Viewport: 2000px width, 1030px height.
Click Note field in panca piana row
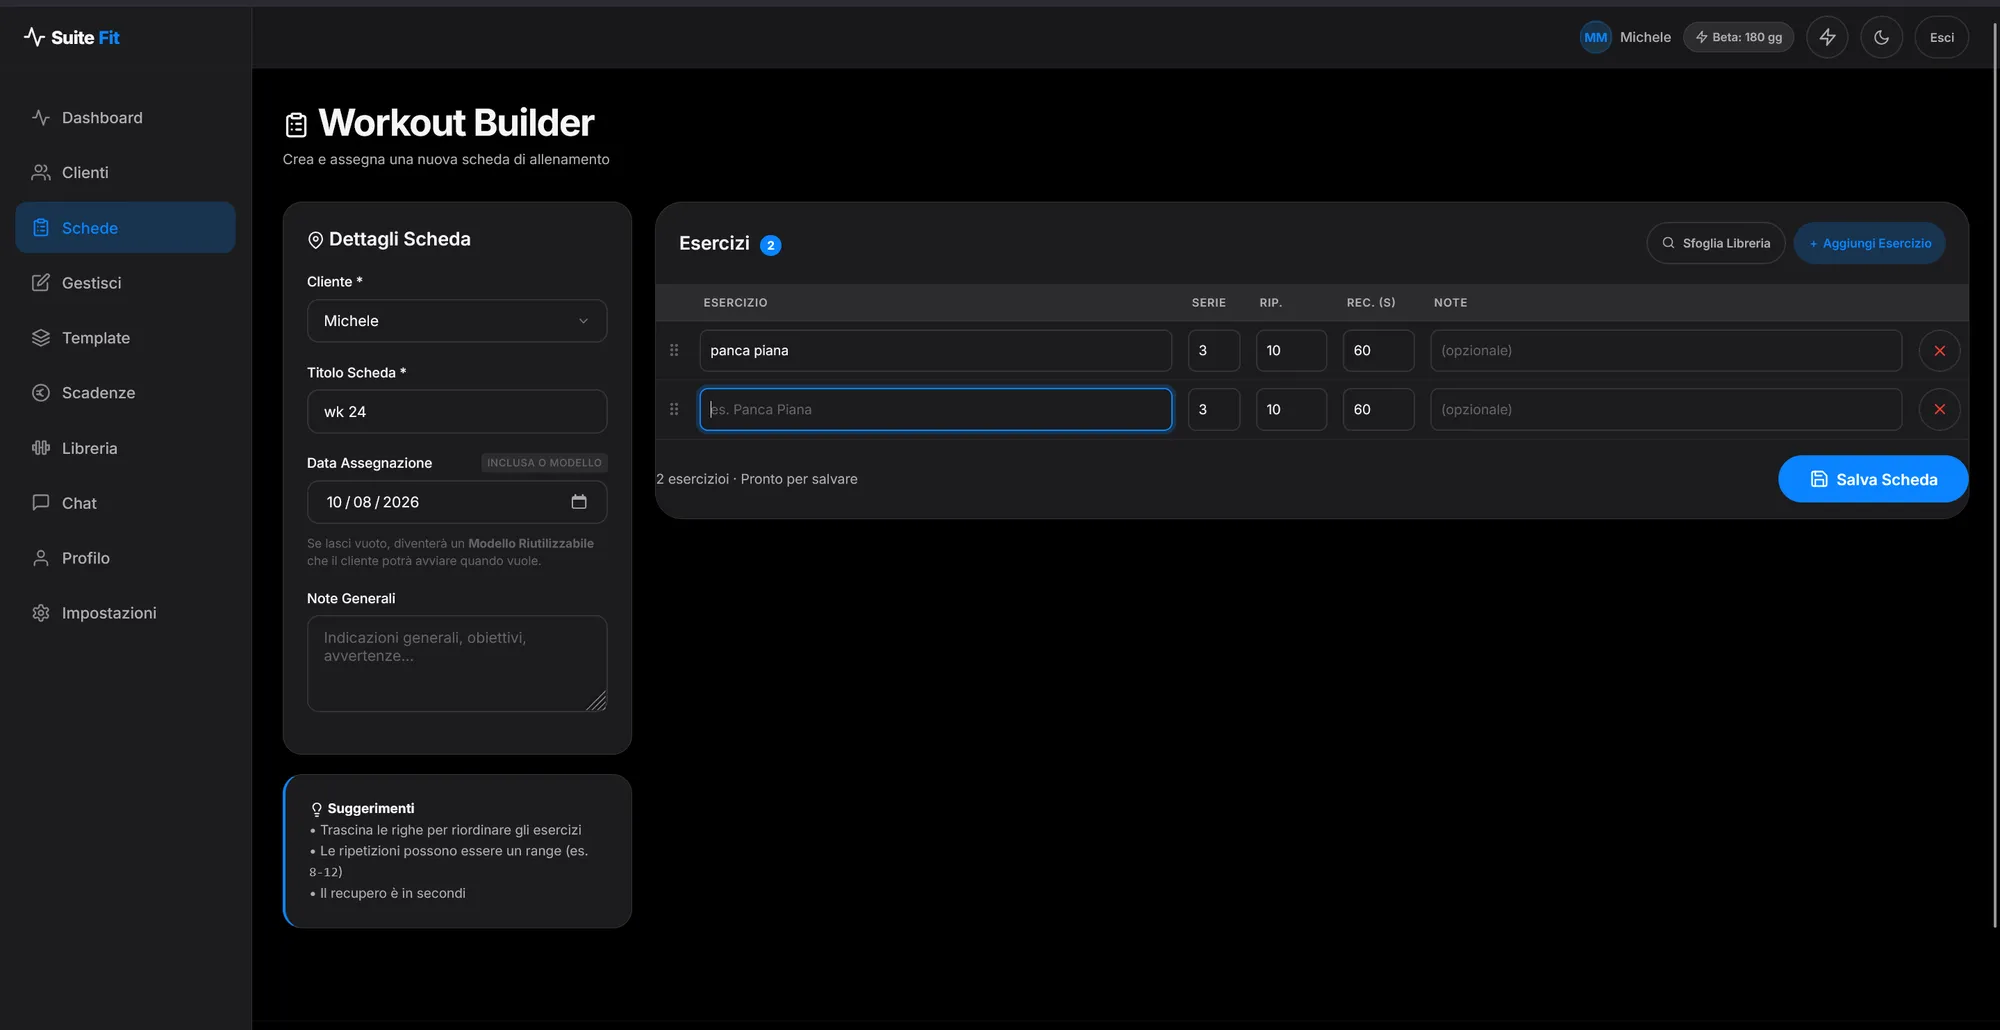(x=1665, y=351)
